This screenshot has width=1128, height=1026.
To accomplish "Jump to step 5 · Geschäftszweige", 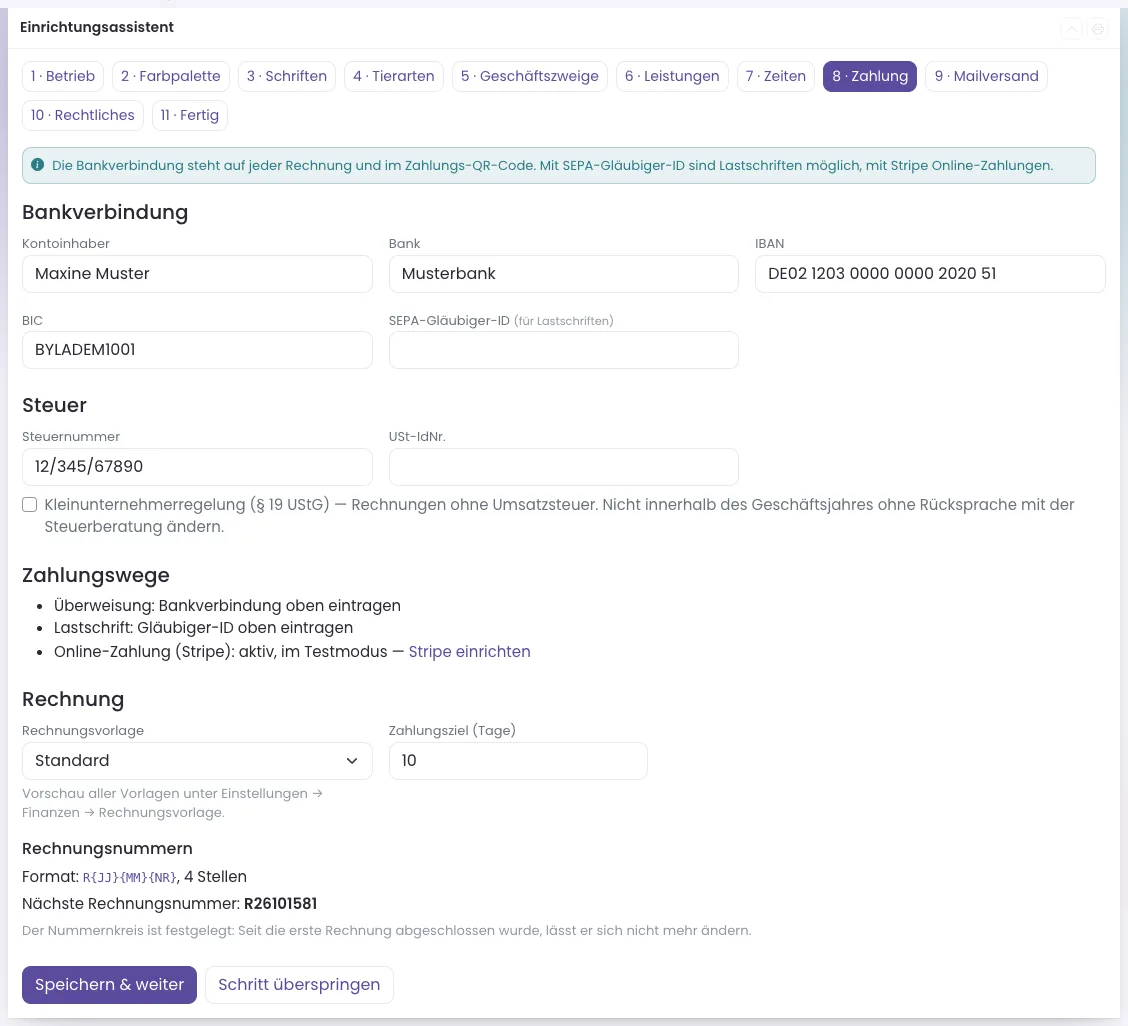I will 529,76.
